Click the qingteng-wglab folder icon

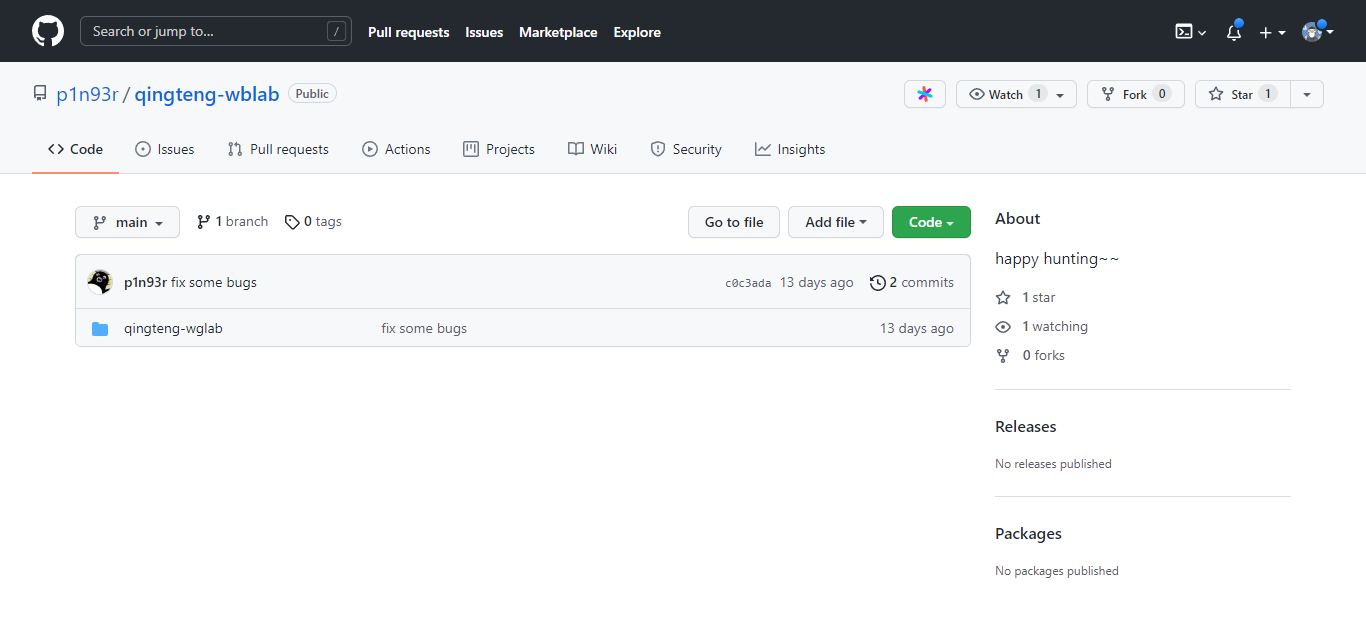[x=100, y=328]
